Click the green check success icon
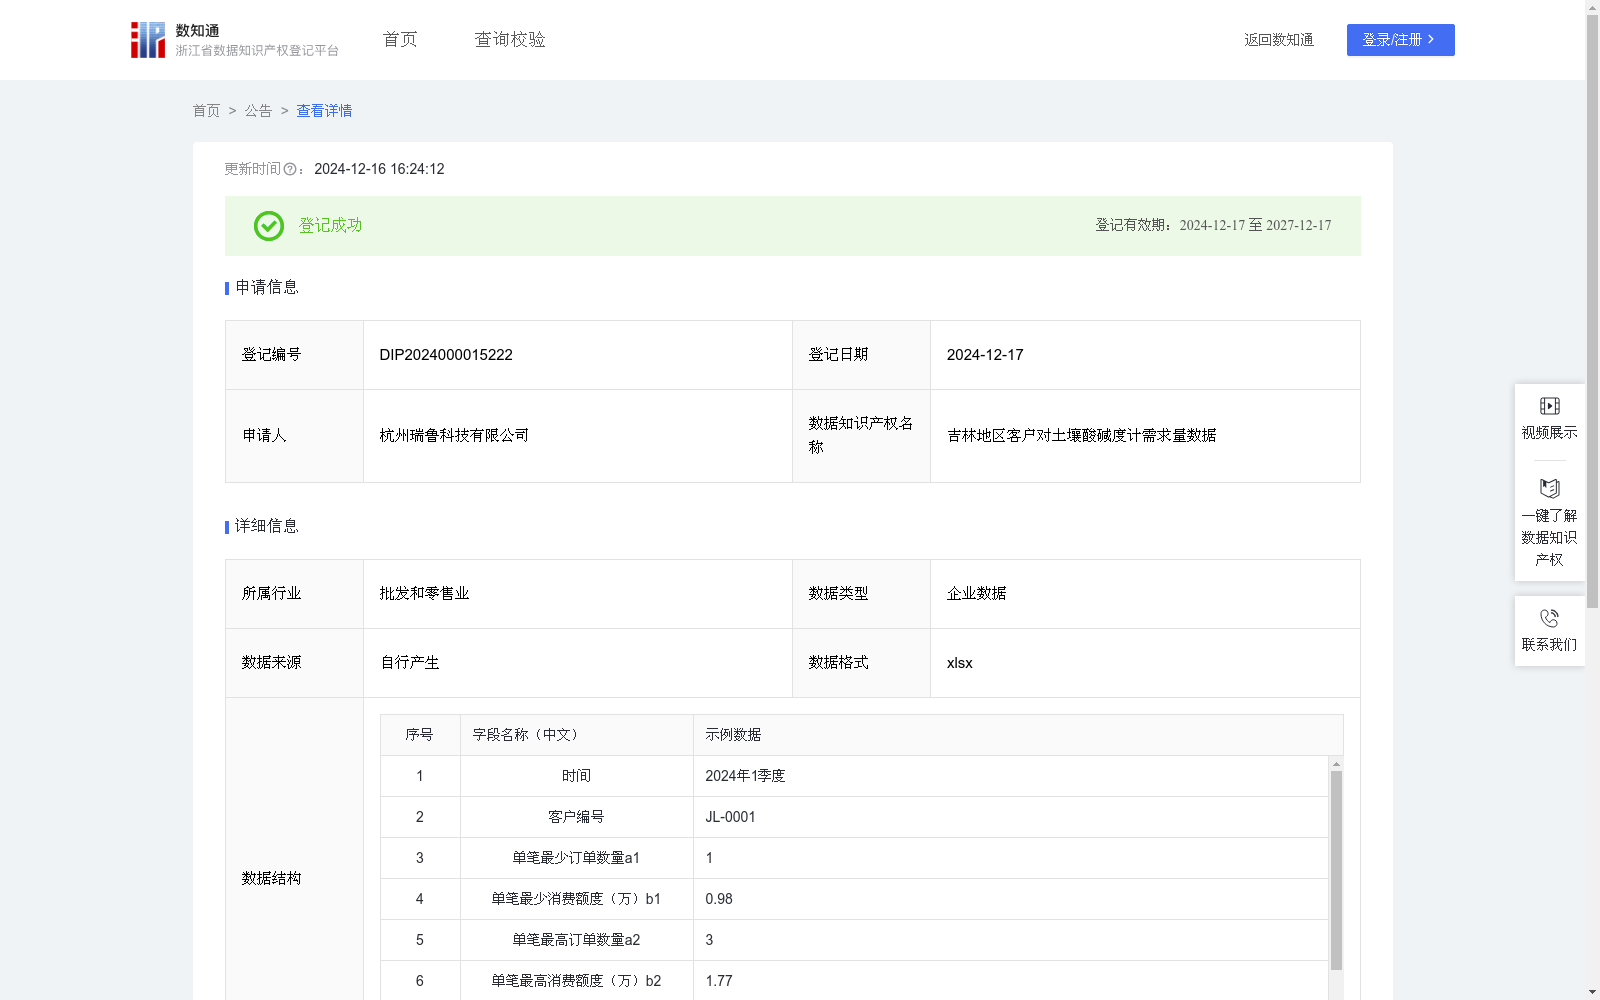The width and height of the screenshot is (1600, 1000). [268, 226]
